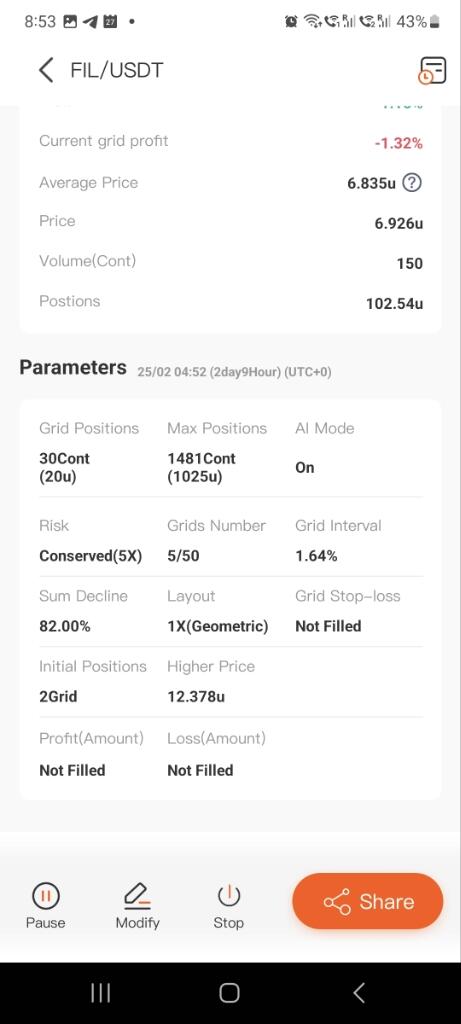Screen dimensions: 461x1024
Task: Select the Layout 1X(Geometric) value
Action: coord(217,626)
